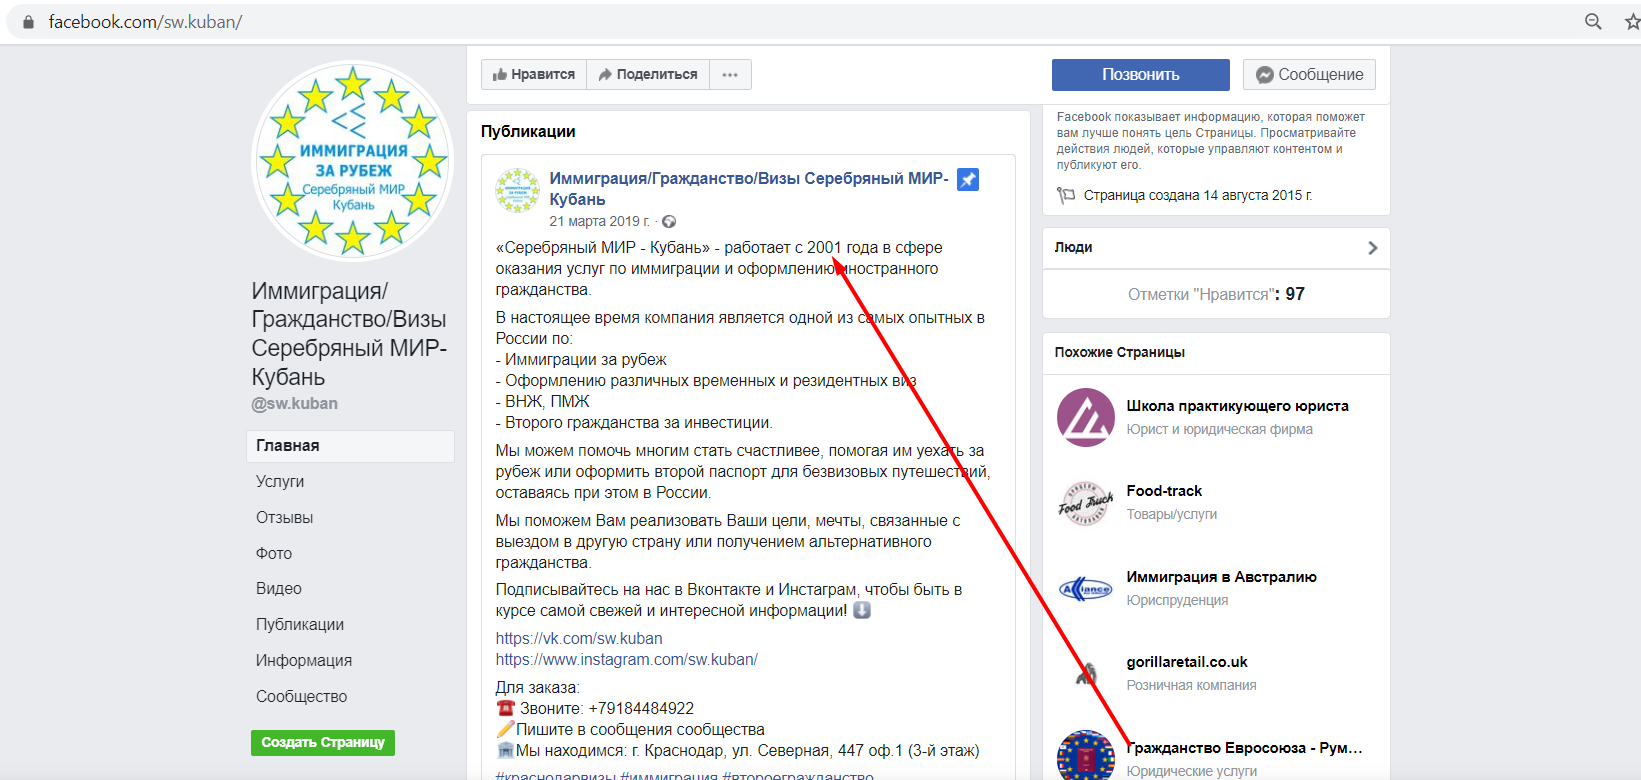Click the #краснодарвизы hashtag
Image resolution: width=1641 pixels, height=780 pixels.
(556, 776)
